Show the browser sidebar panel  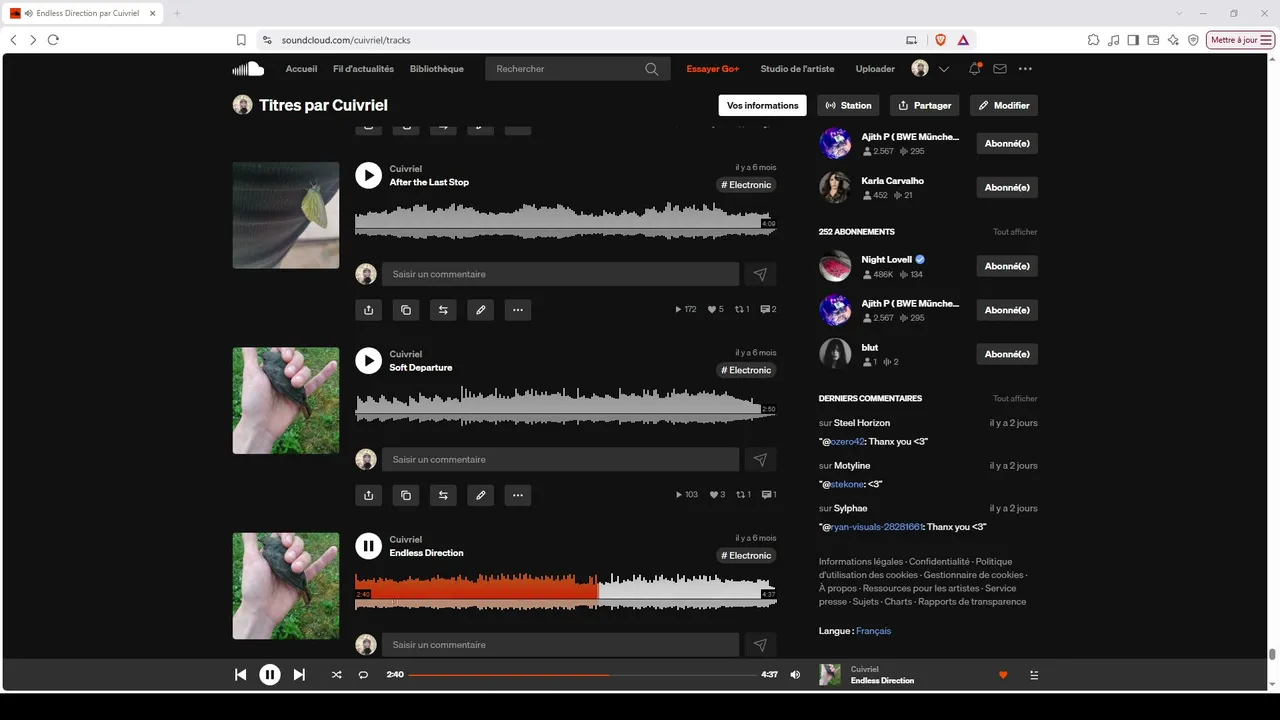coord(1133,40)
